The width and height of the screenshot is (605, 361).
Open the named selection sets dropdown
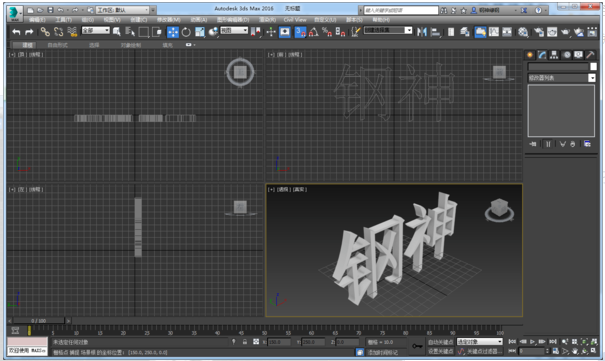pyautogui.click(x=388, y=30)
